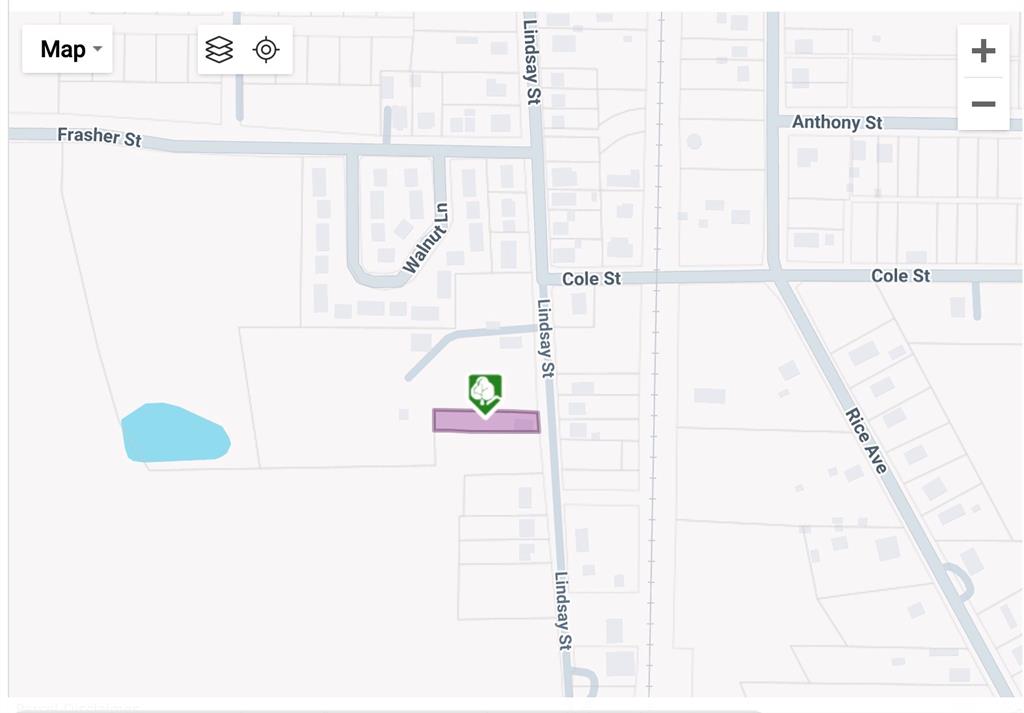The height and width of the screenshot is (713, 1024).
Task: Click the topmost Lindsay St label
Action: (x=532, y=62)
